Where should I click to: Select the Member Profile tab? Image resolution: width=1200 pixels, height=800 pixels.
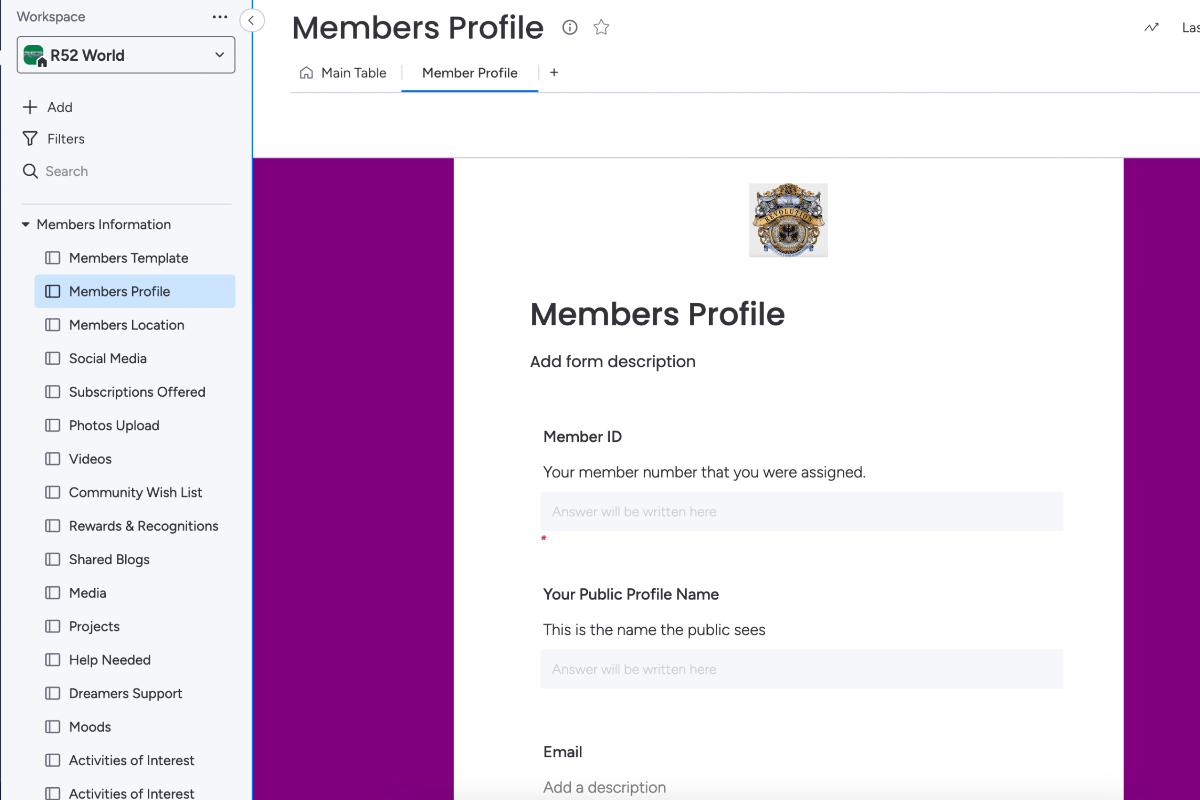tap(470, 73)
